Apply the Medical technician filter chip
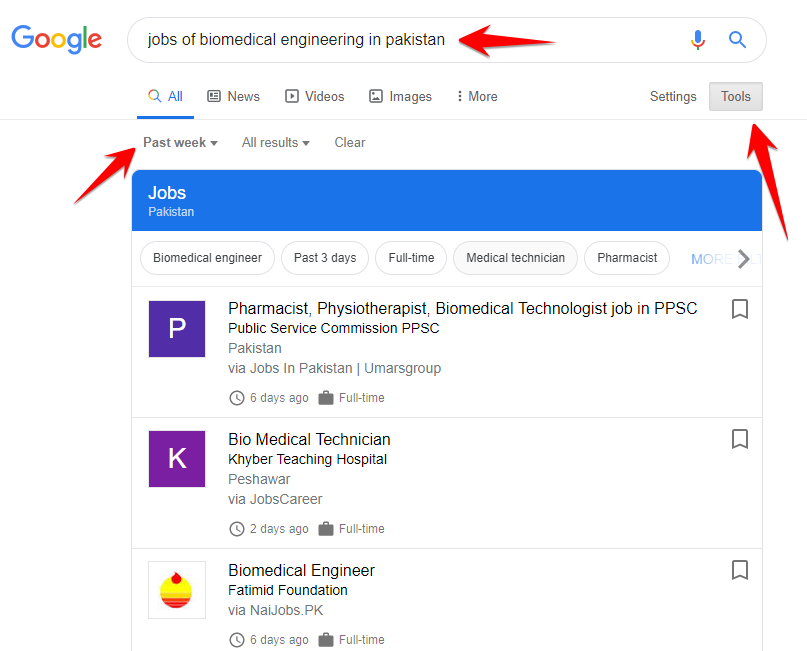This screenshot has height=651, width=807. 515,258
